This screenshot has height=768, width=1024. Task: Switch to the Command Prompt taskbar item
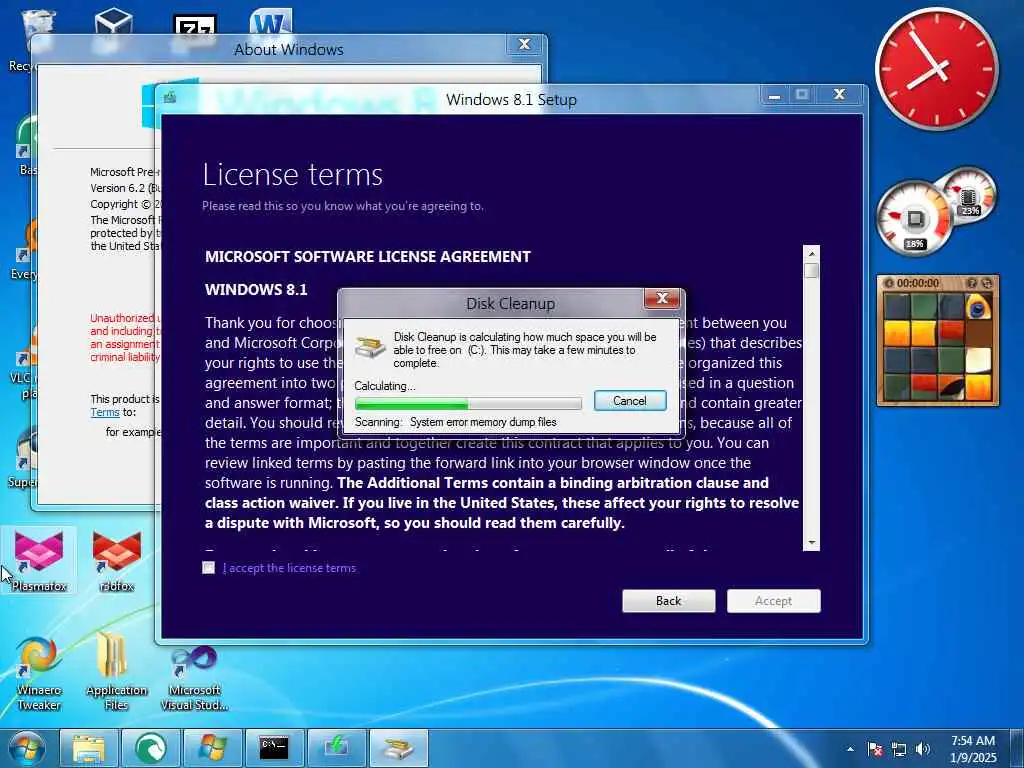[274, 748]
